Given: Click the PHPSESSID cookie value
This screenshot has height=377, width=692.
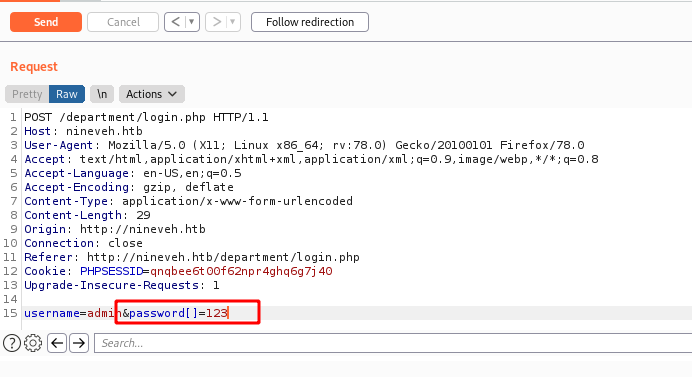Looking at the screenshot, I should point(241,271).
